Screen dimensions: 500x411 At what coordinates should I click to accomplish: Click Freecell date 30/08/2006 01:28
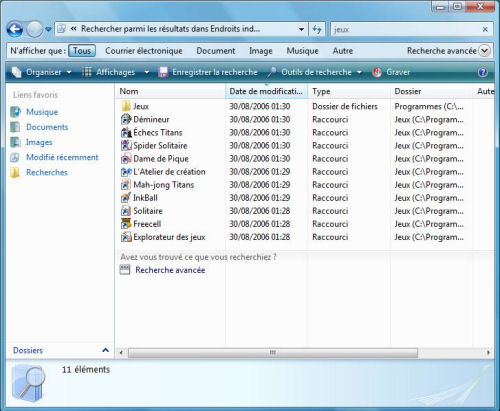point(260,224)
